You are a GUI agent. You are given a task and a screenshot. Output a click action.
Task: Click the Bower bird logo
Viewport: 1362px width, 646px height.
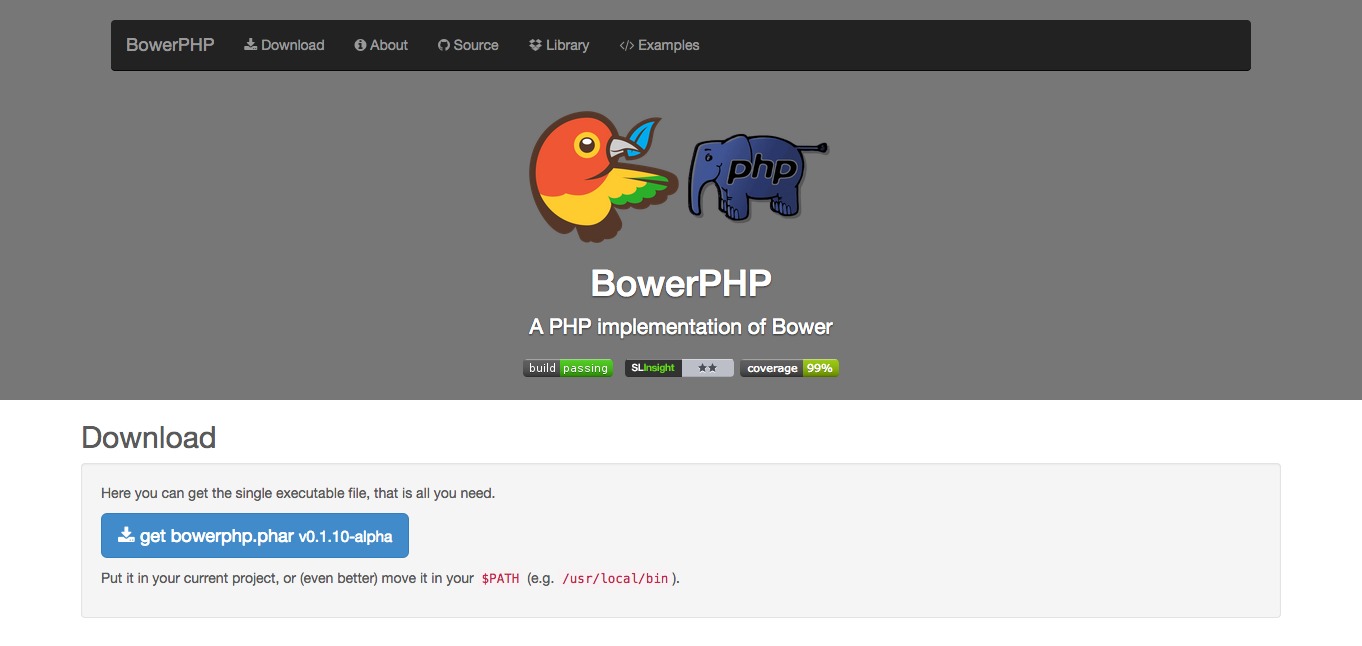tap(604, 177)
